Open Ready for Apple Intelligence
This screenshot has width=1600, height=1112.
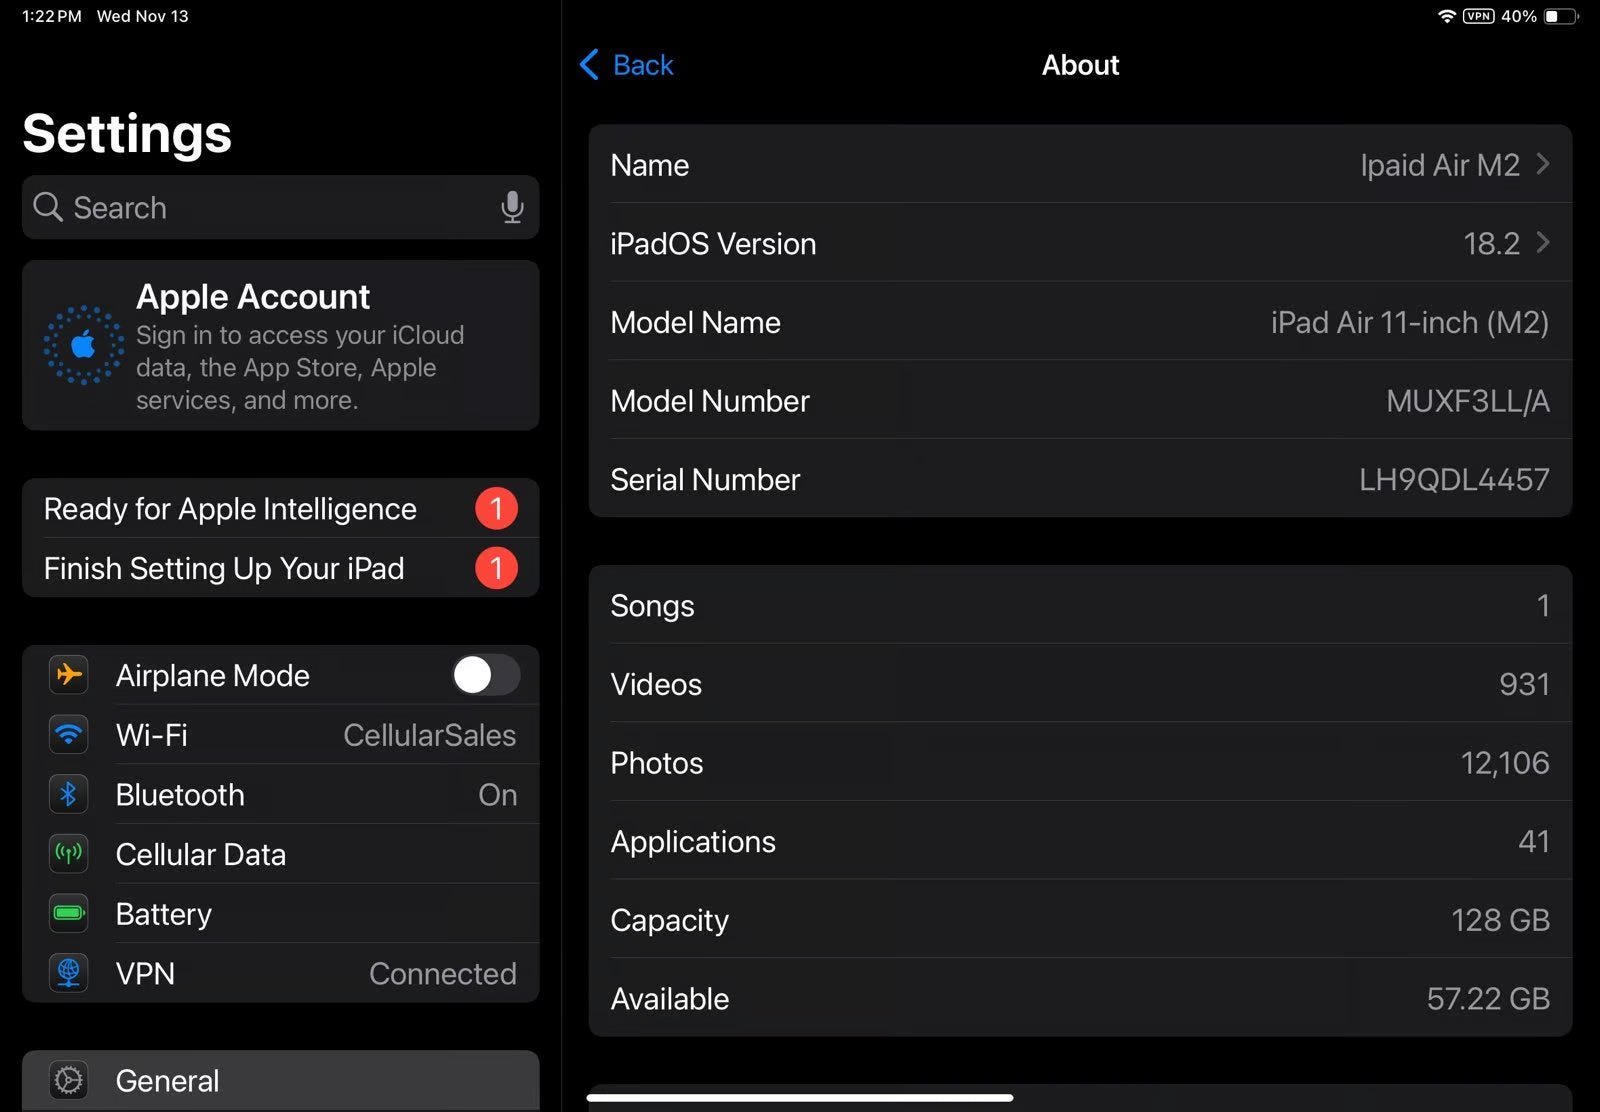[x=230, y=509]
